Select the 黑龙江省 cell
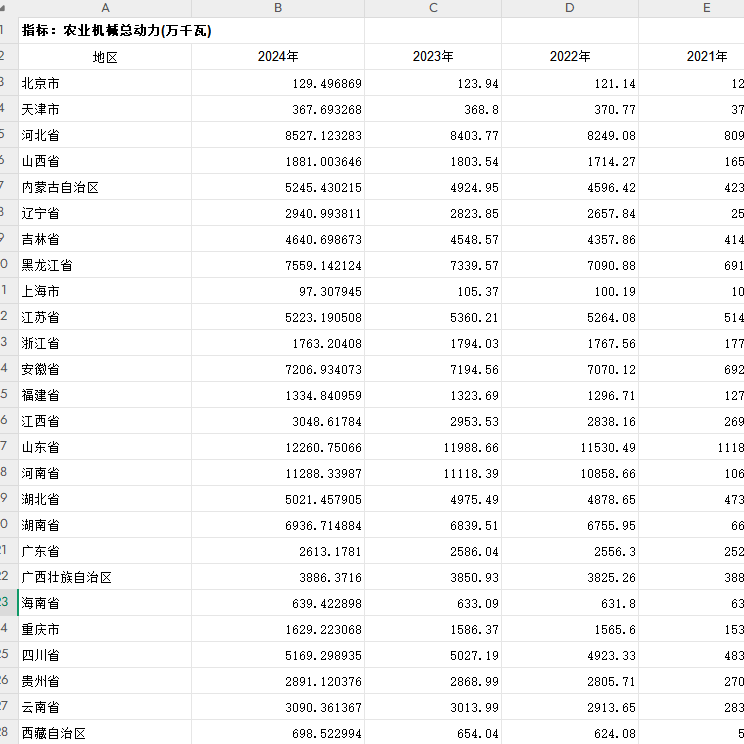 click(105, 265)
